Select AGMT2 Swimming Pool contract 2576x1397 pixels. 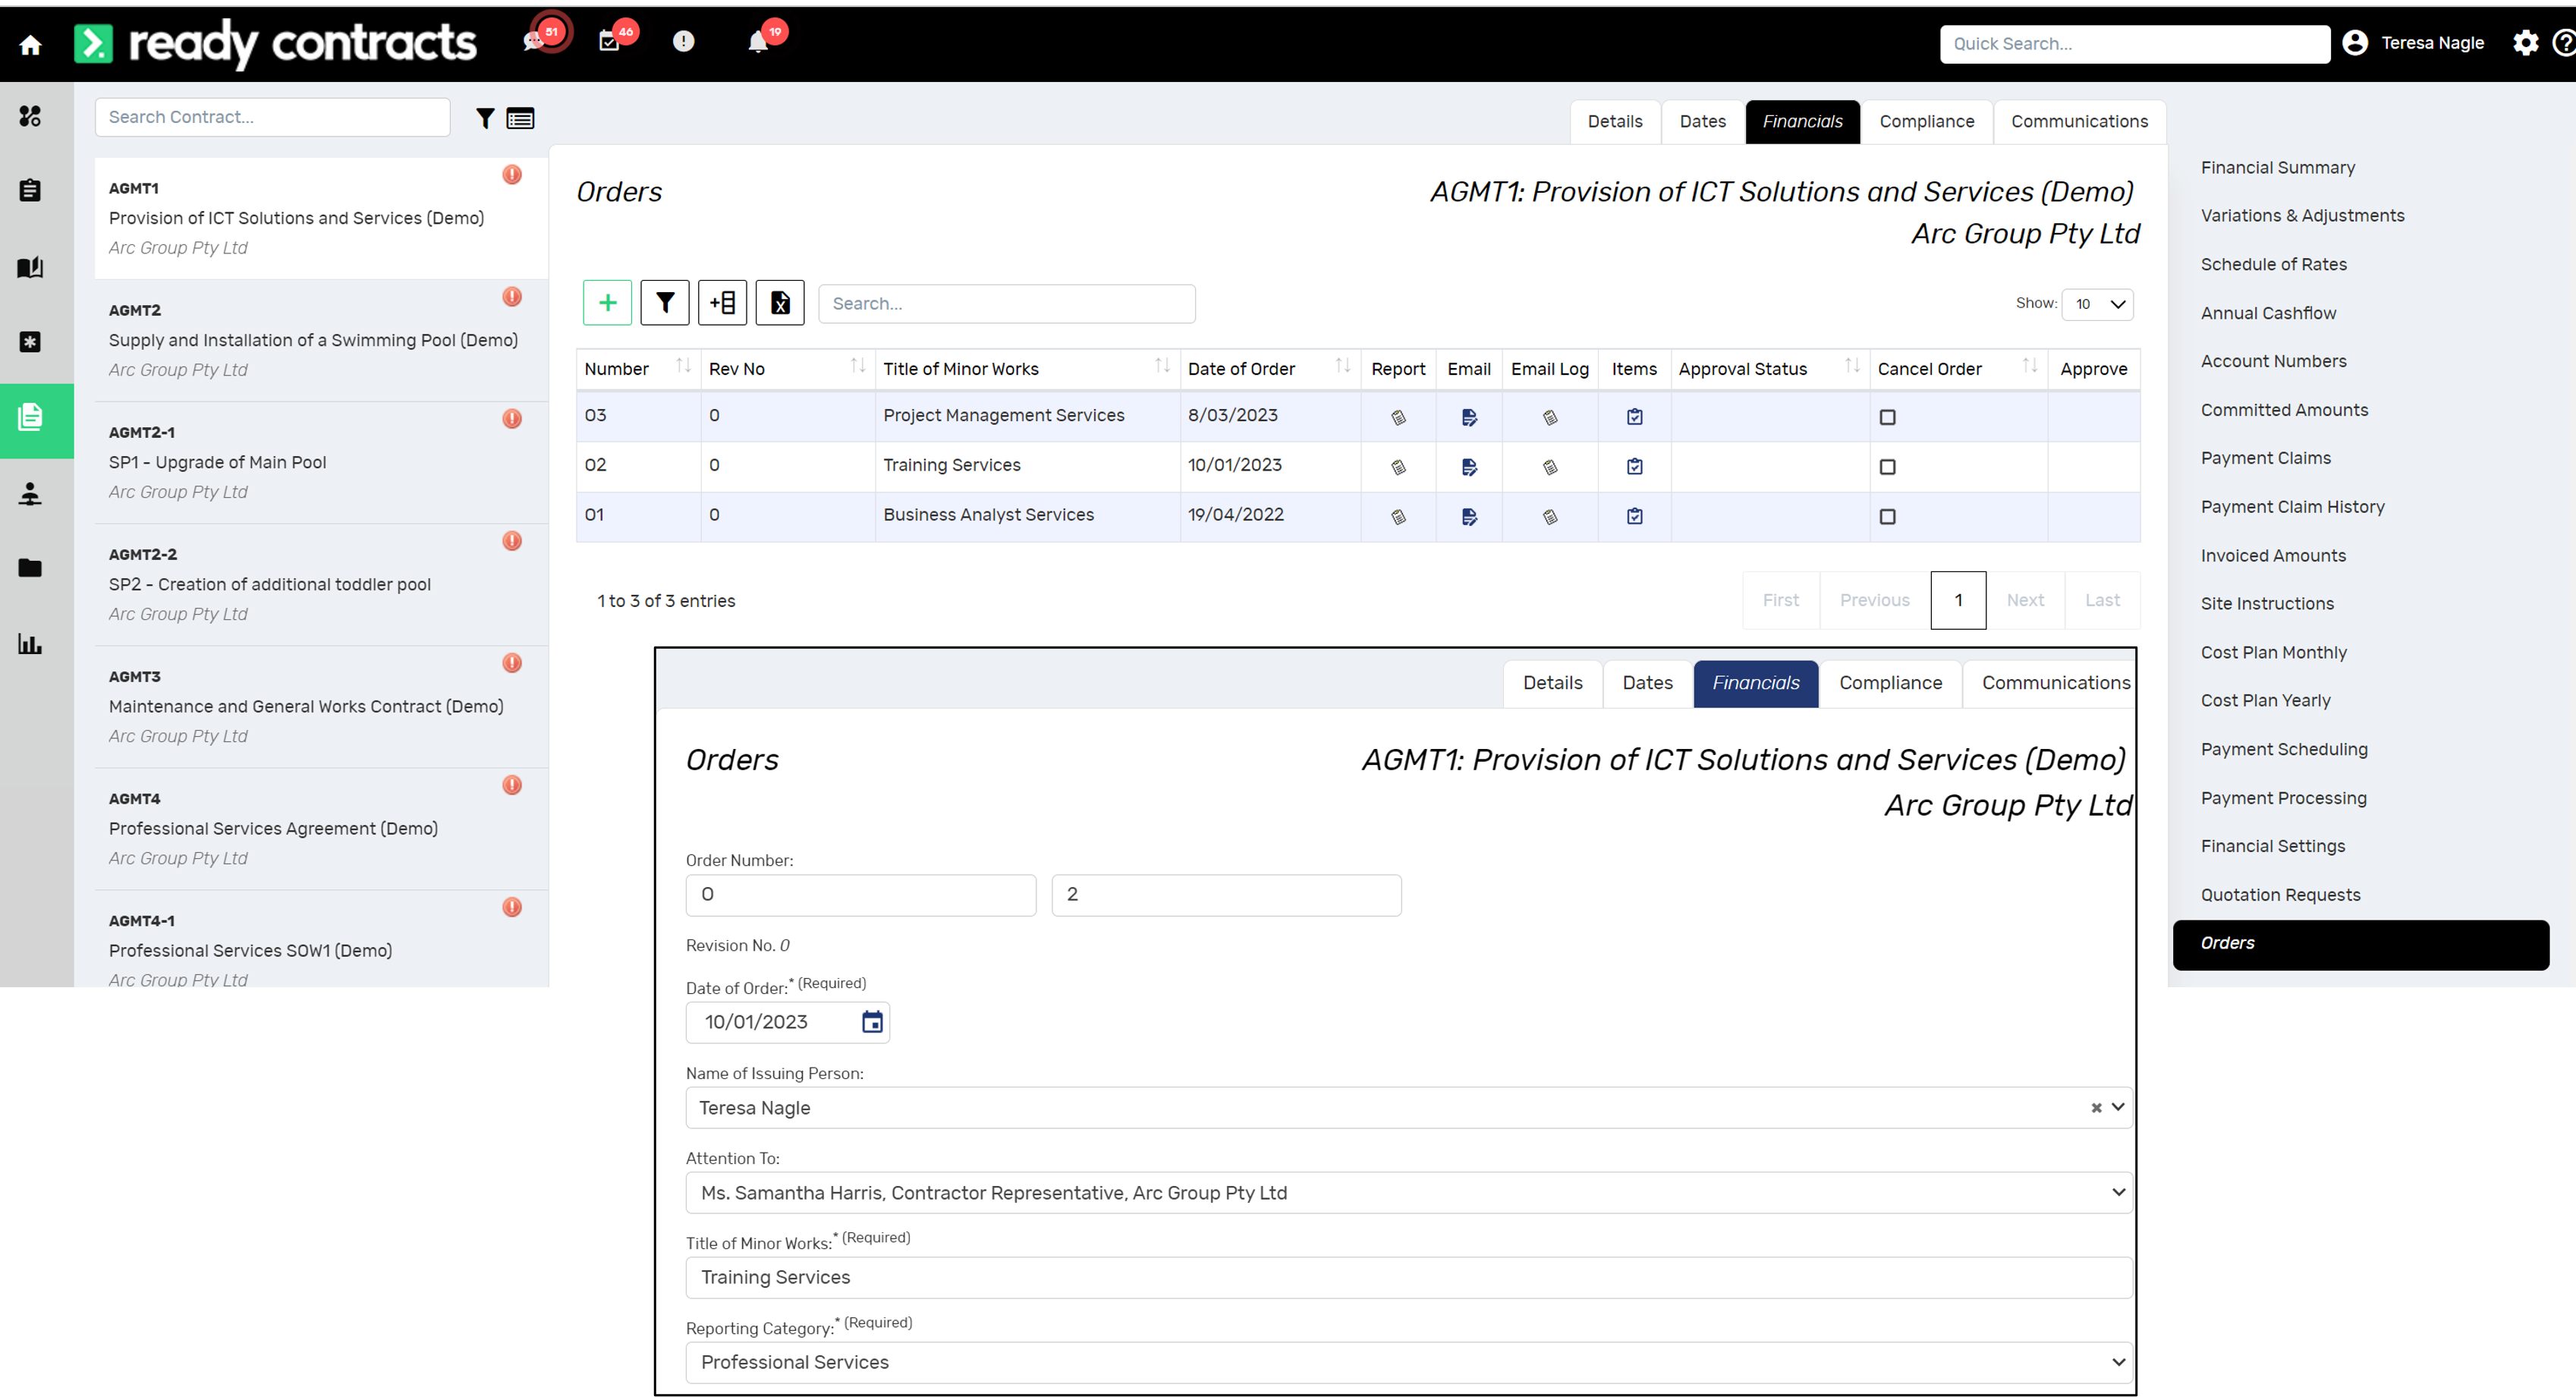click(x=321, y=340)
